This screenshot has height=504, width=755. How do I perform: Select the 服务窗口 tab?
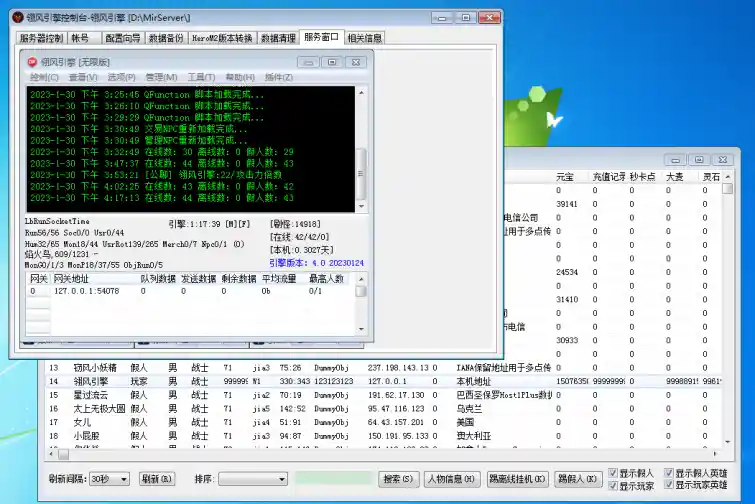pos(321,37)
